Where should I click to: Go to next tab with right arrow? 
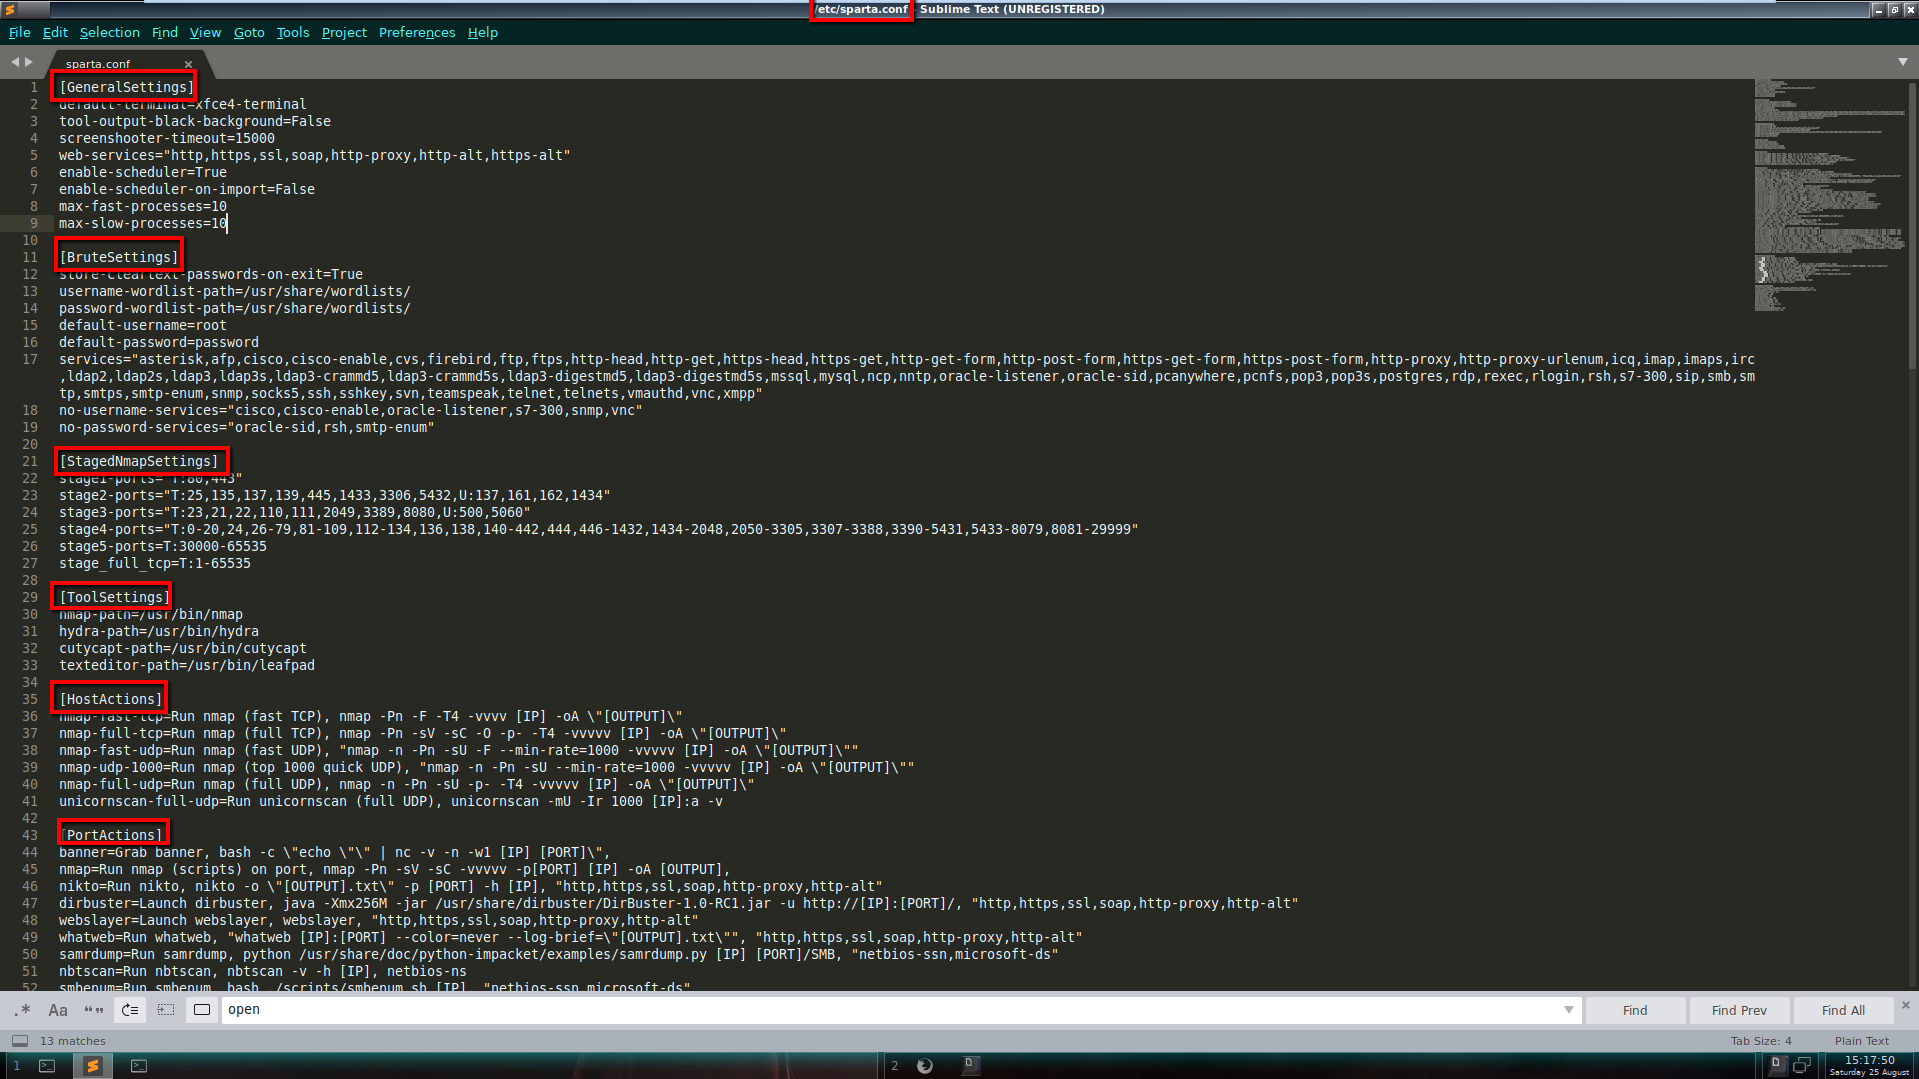pos(29,62)
